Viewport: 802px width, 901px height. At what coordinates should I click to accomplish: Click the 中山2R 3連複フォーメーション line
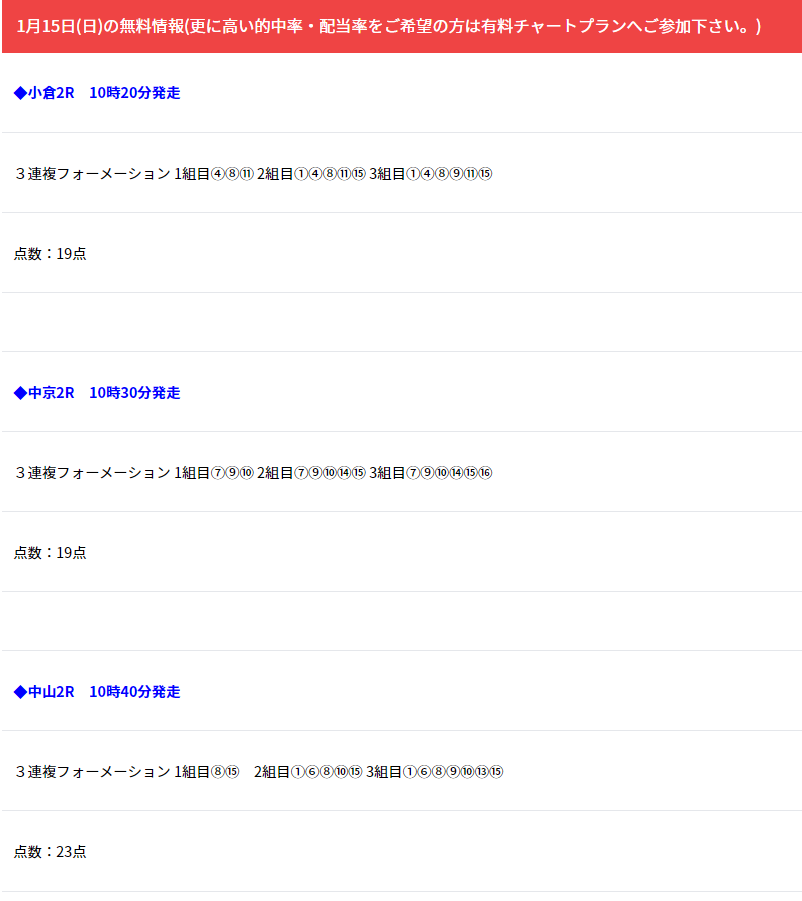click(259, 772)
